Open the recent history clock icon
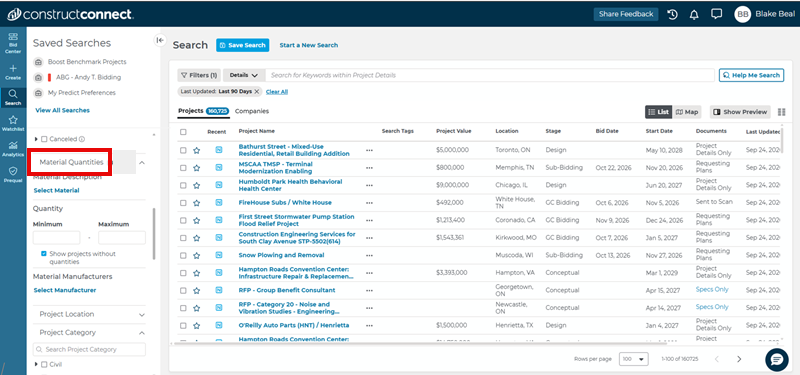This screenshot has width=800, height=375. tap(672, 14)
